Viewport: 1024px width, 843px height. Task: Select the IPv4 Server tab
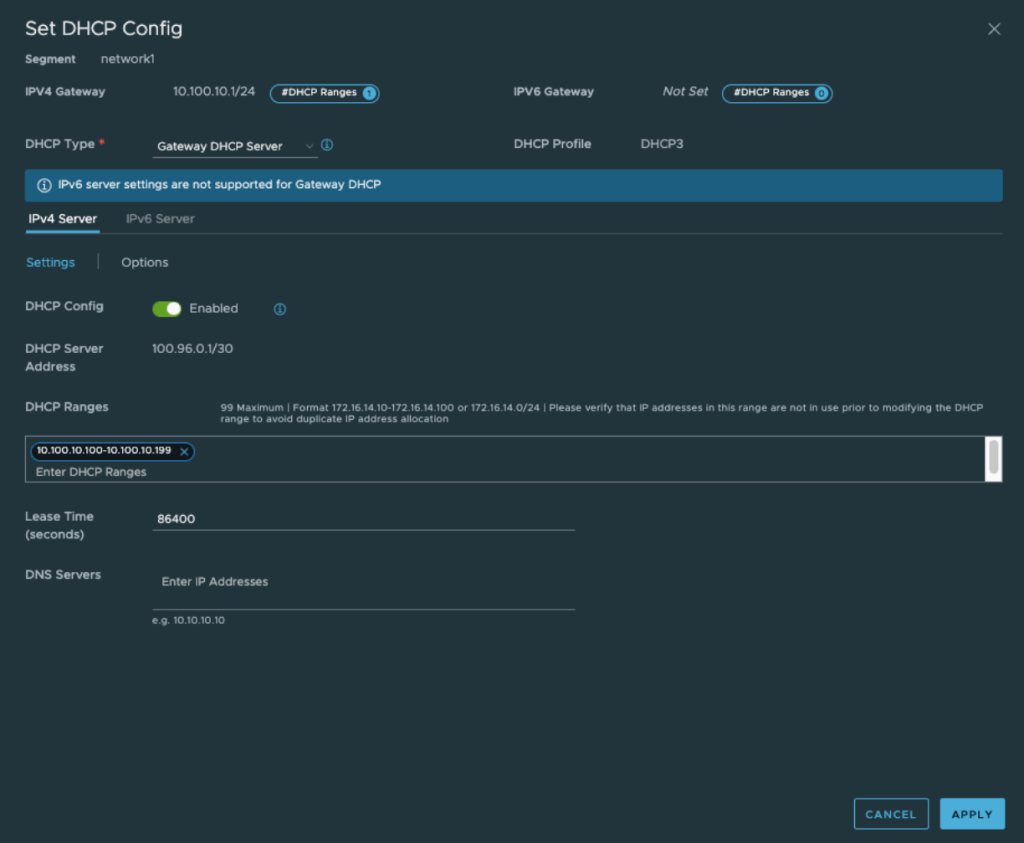coord(62,219)
